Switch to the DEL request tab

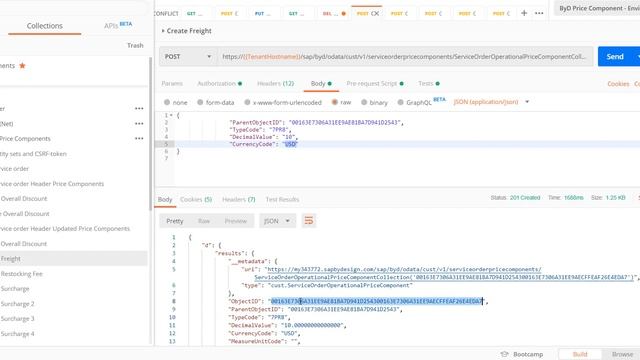click(x=334, y=13)
